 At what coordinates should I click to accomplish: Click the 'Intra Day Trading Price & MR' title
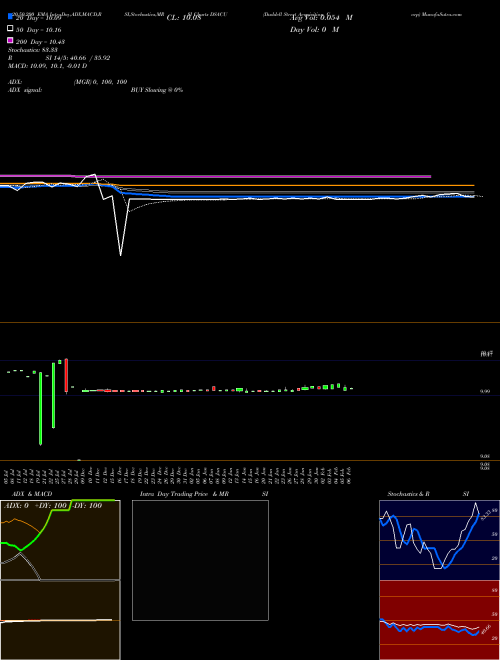[184, 494]
